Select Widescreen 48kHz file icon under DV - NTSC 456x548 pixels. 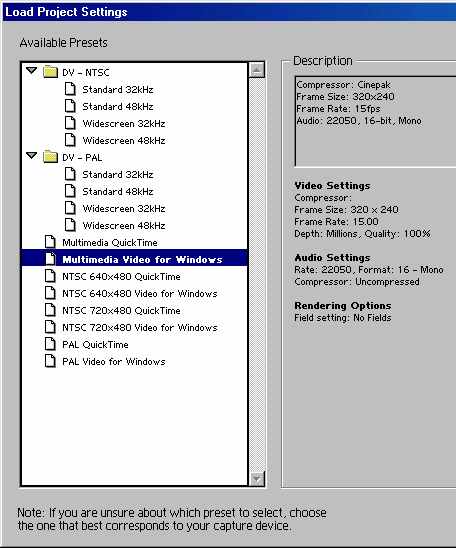70,140
